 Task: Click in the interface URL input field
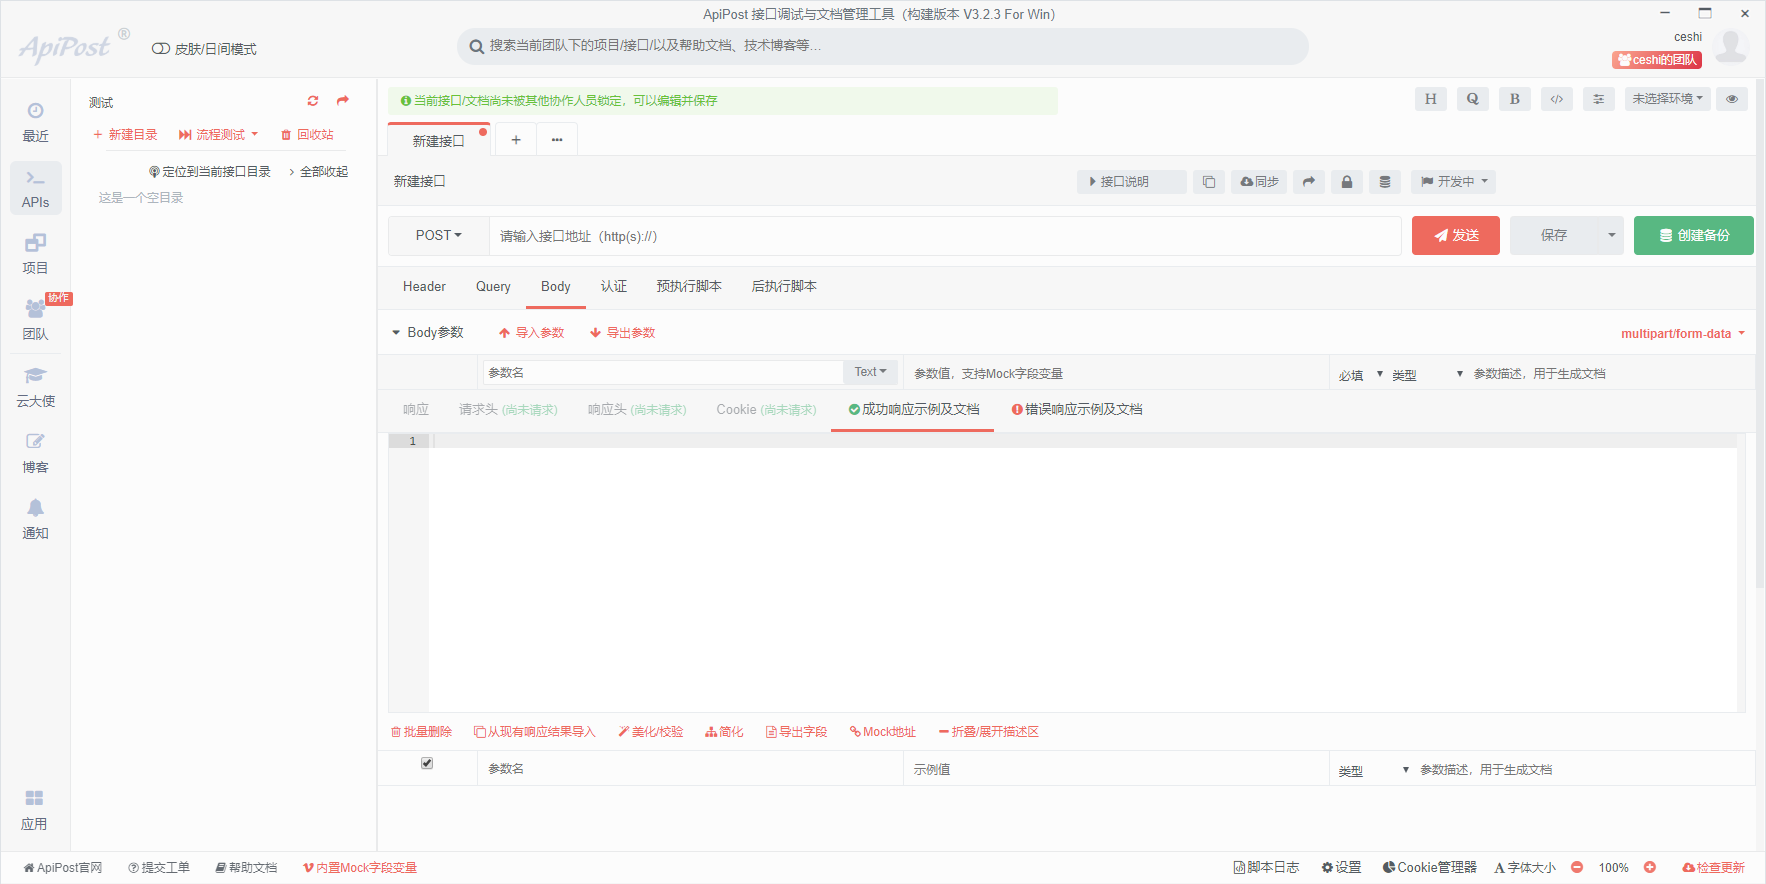(x=945, y=236)
